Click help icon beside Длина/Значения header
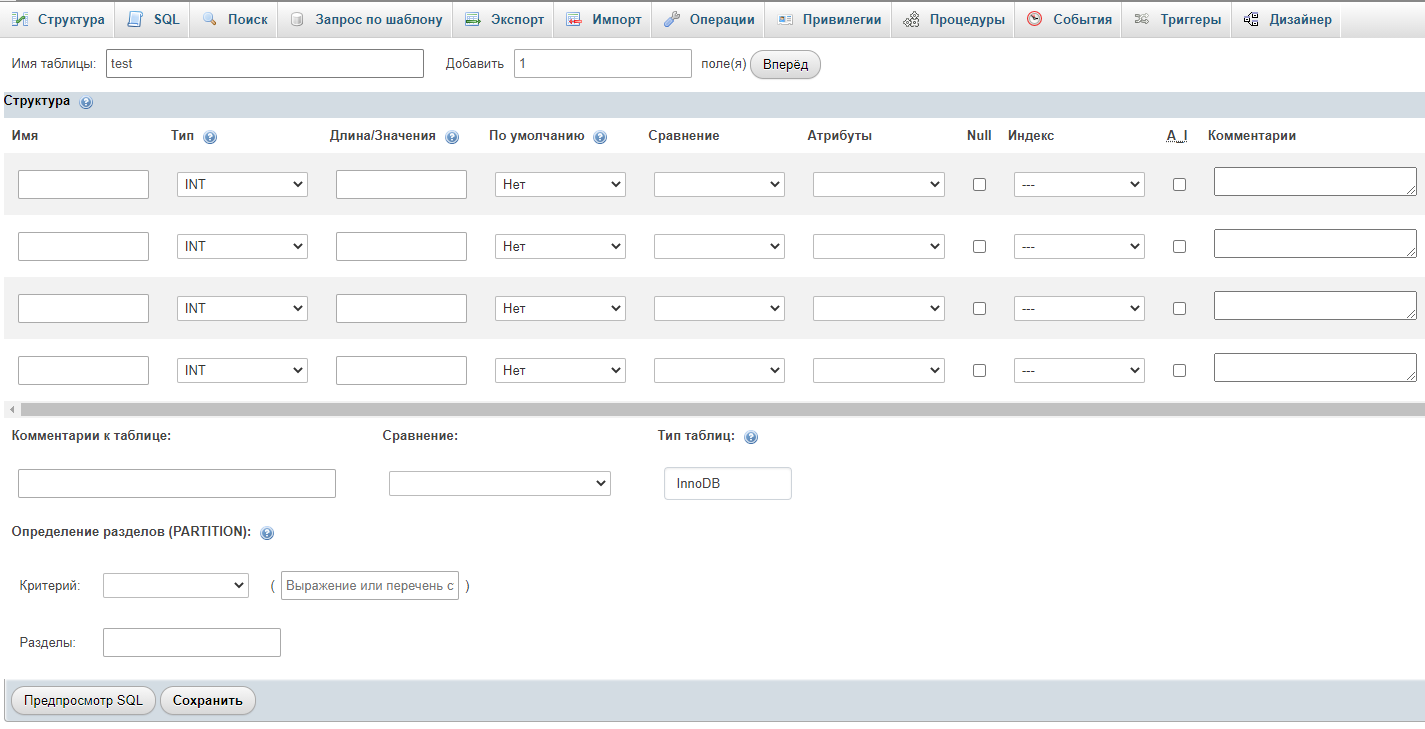The image size is (1425, 729). tap(452, 137)
